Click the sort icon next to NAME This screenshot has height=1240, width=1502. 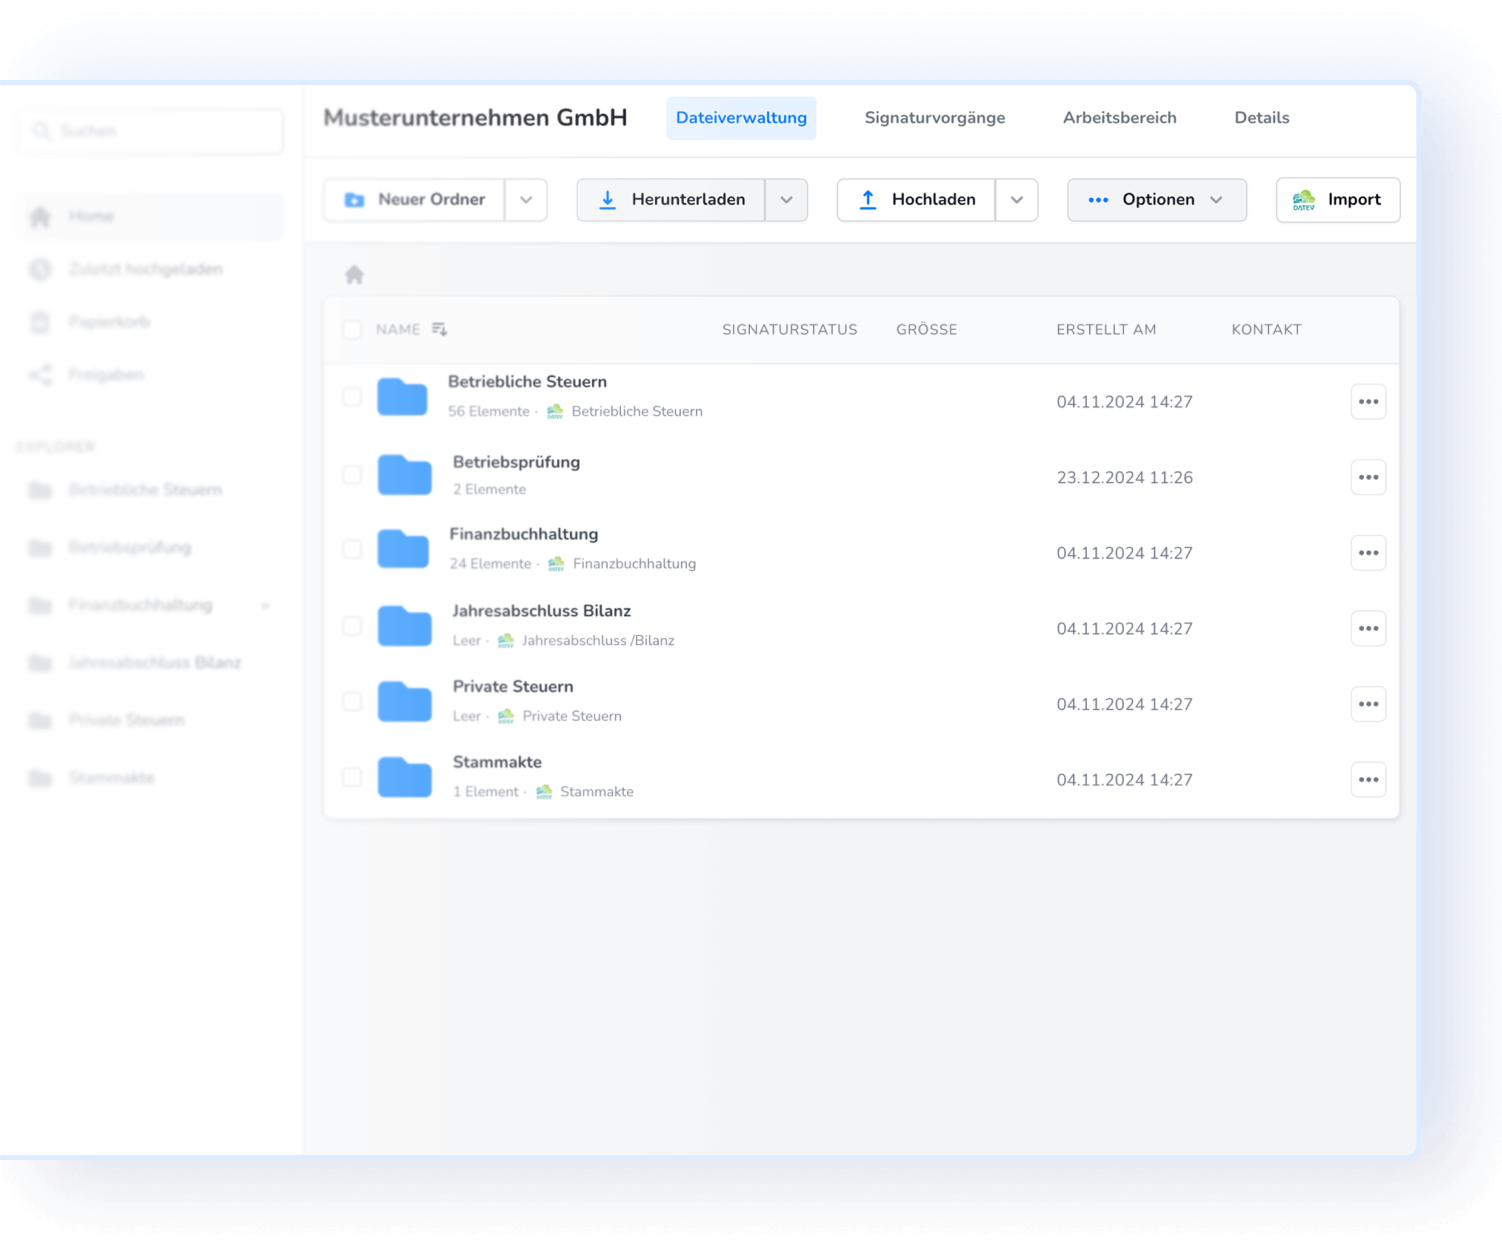tap(439, 329)
